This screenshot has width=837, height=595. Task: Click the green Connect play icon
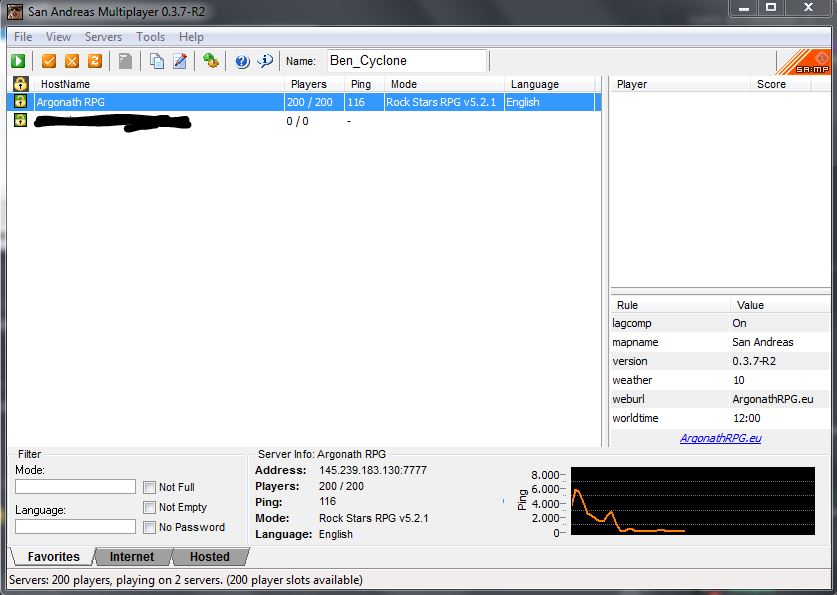pos(18,61)
